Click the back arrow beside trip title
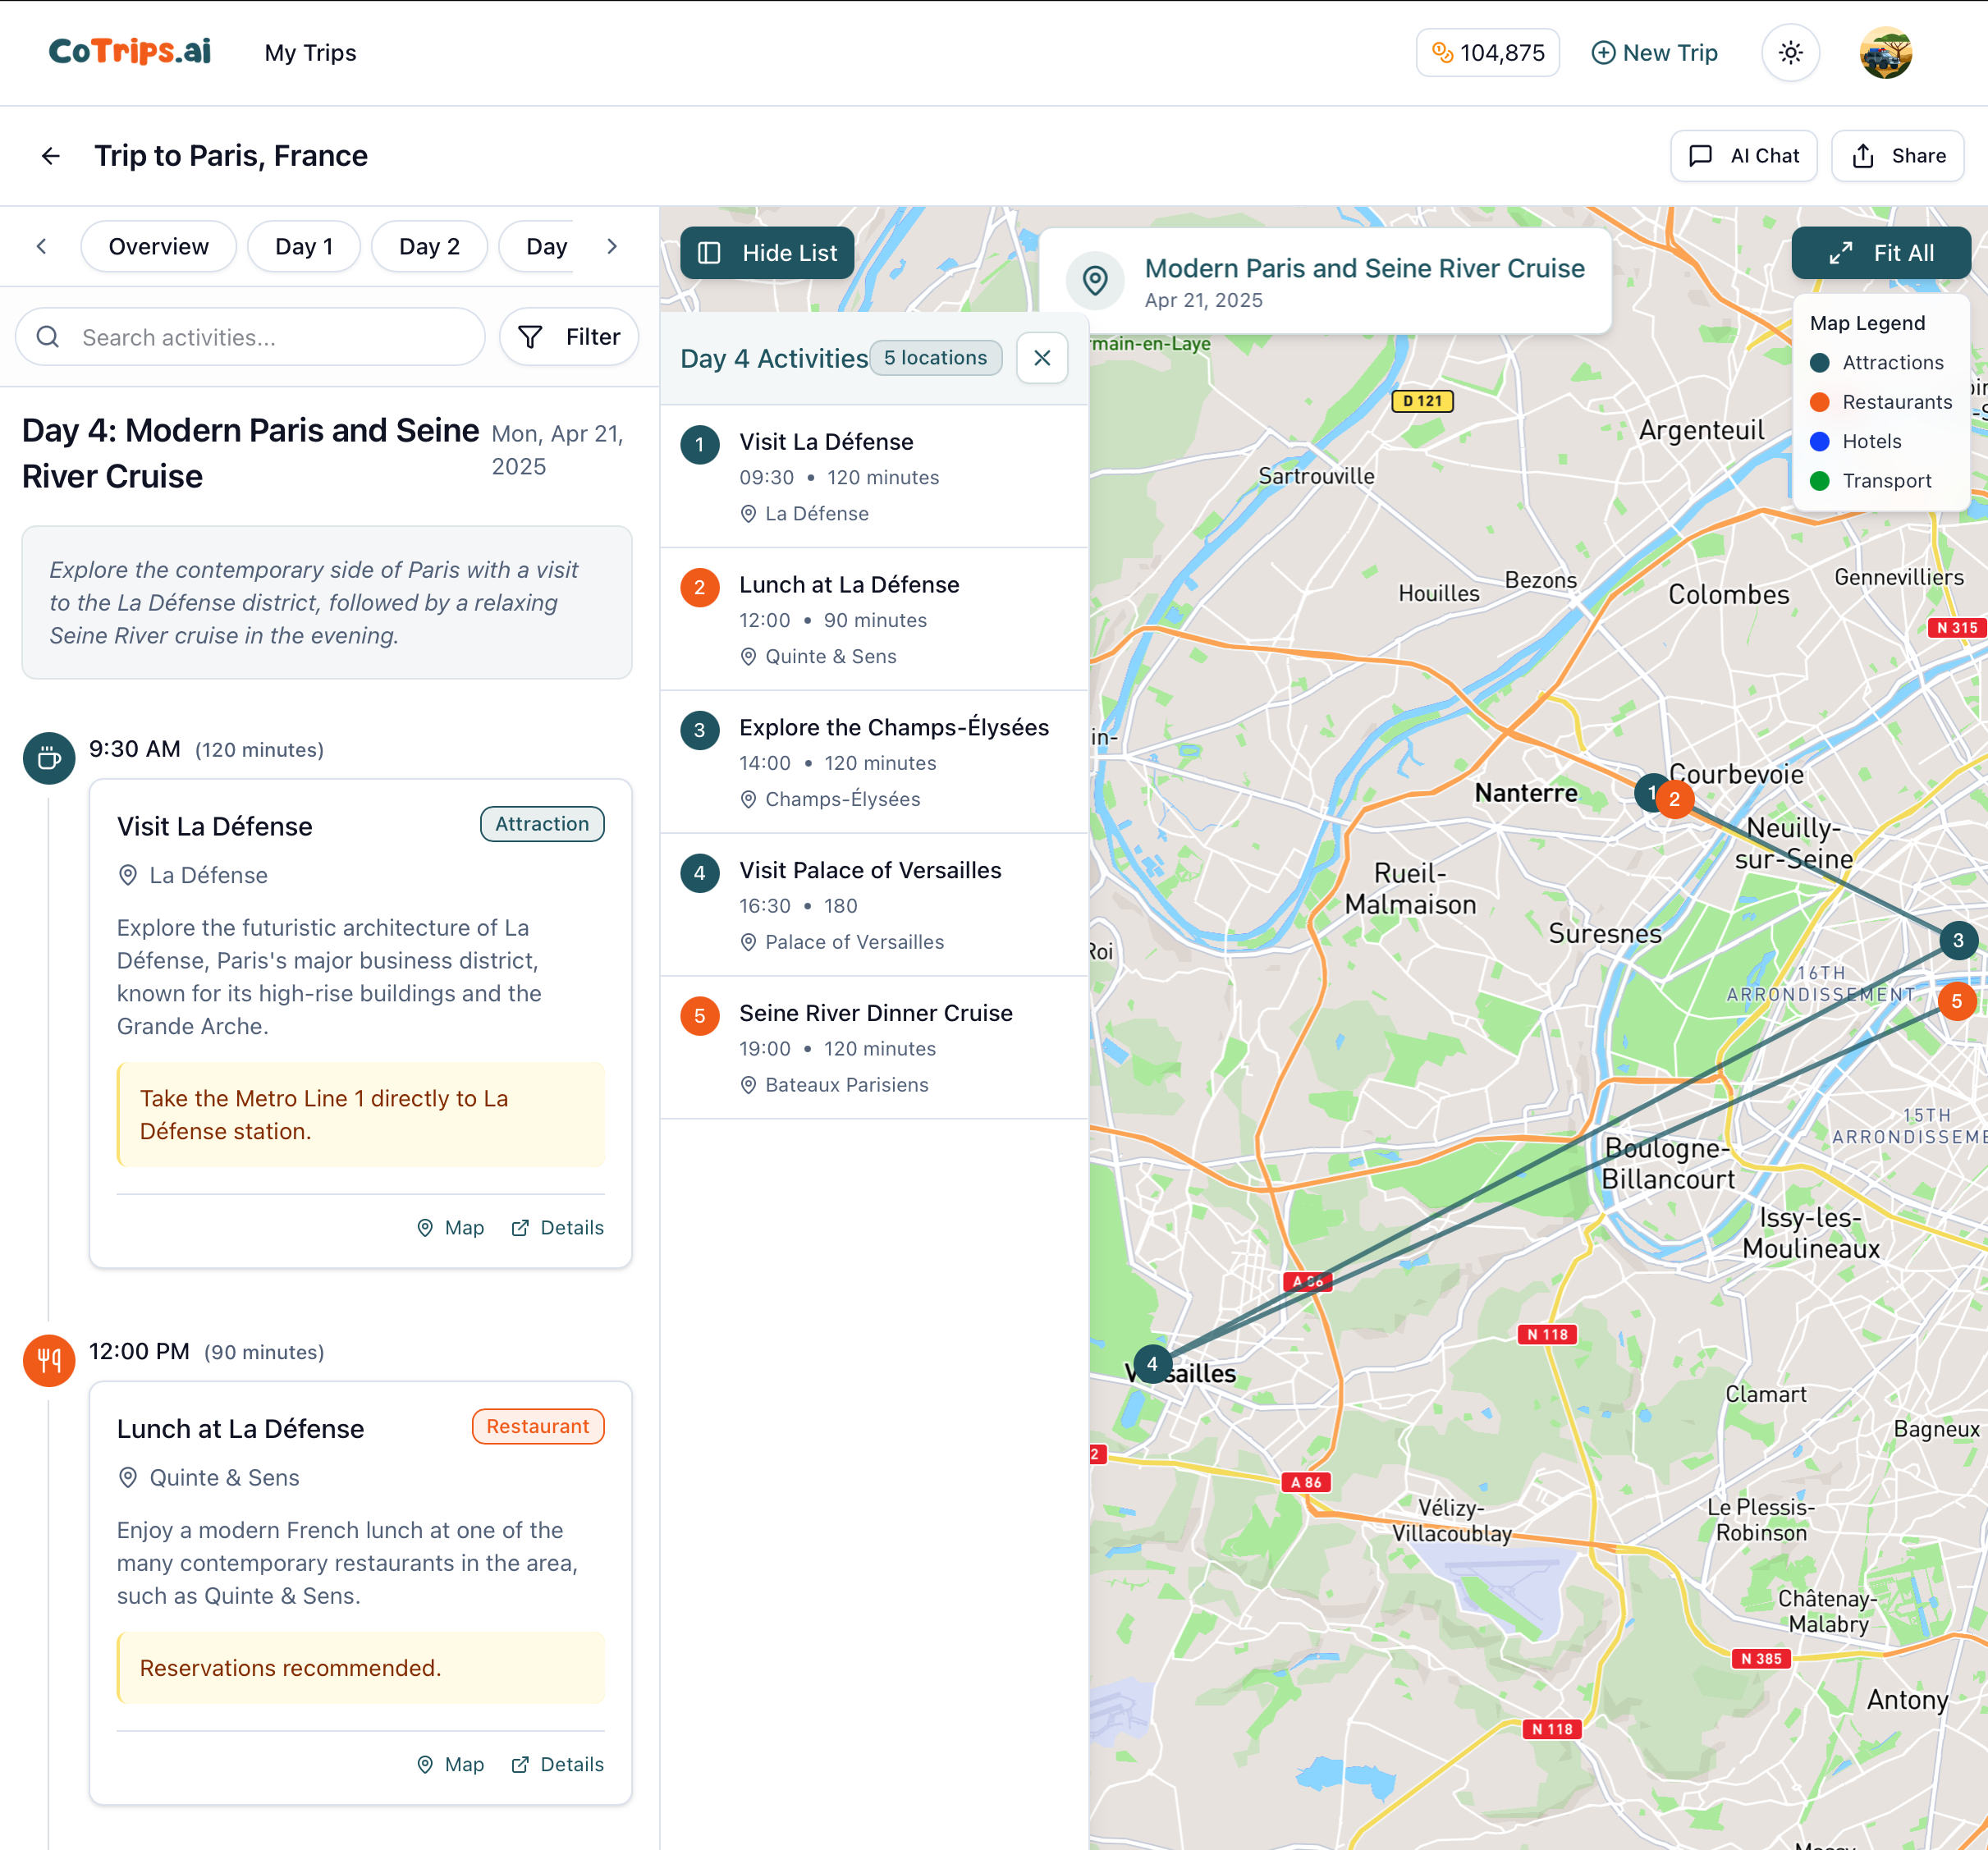This screenshot has width=1988, height=1850. [50, 156]
